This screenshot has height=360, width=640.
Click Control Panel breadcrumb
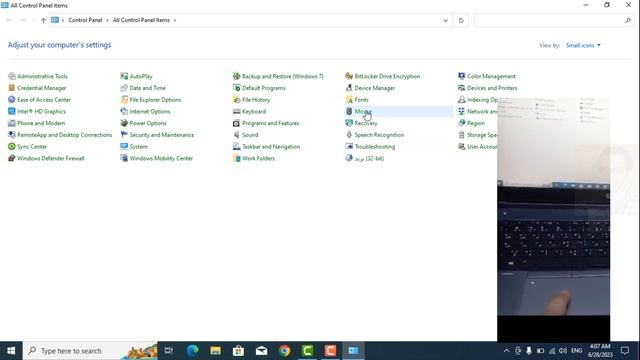(85, 20)
